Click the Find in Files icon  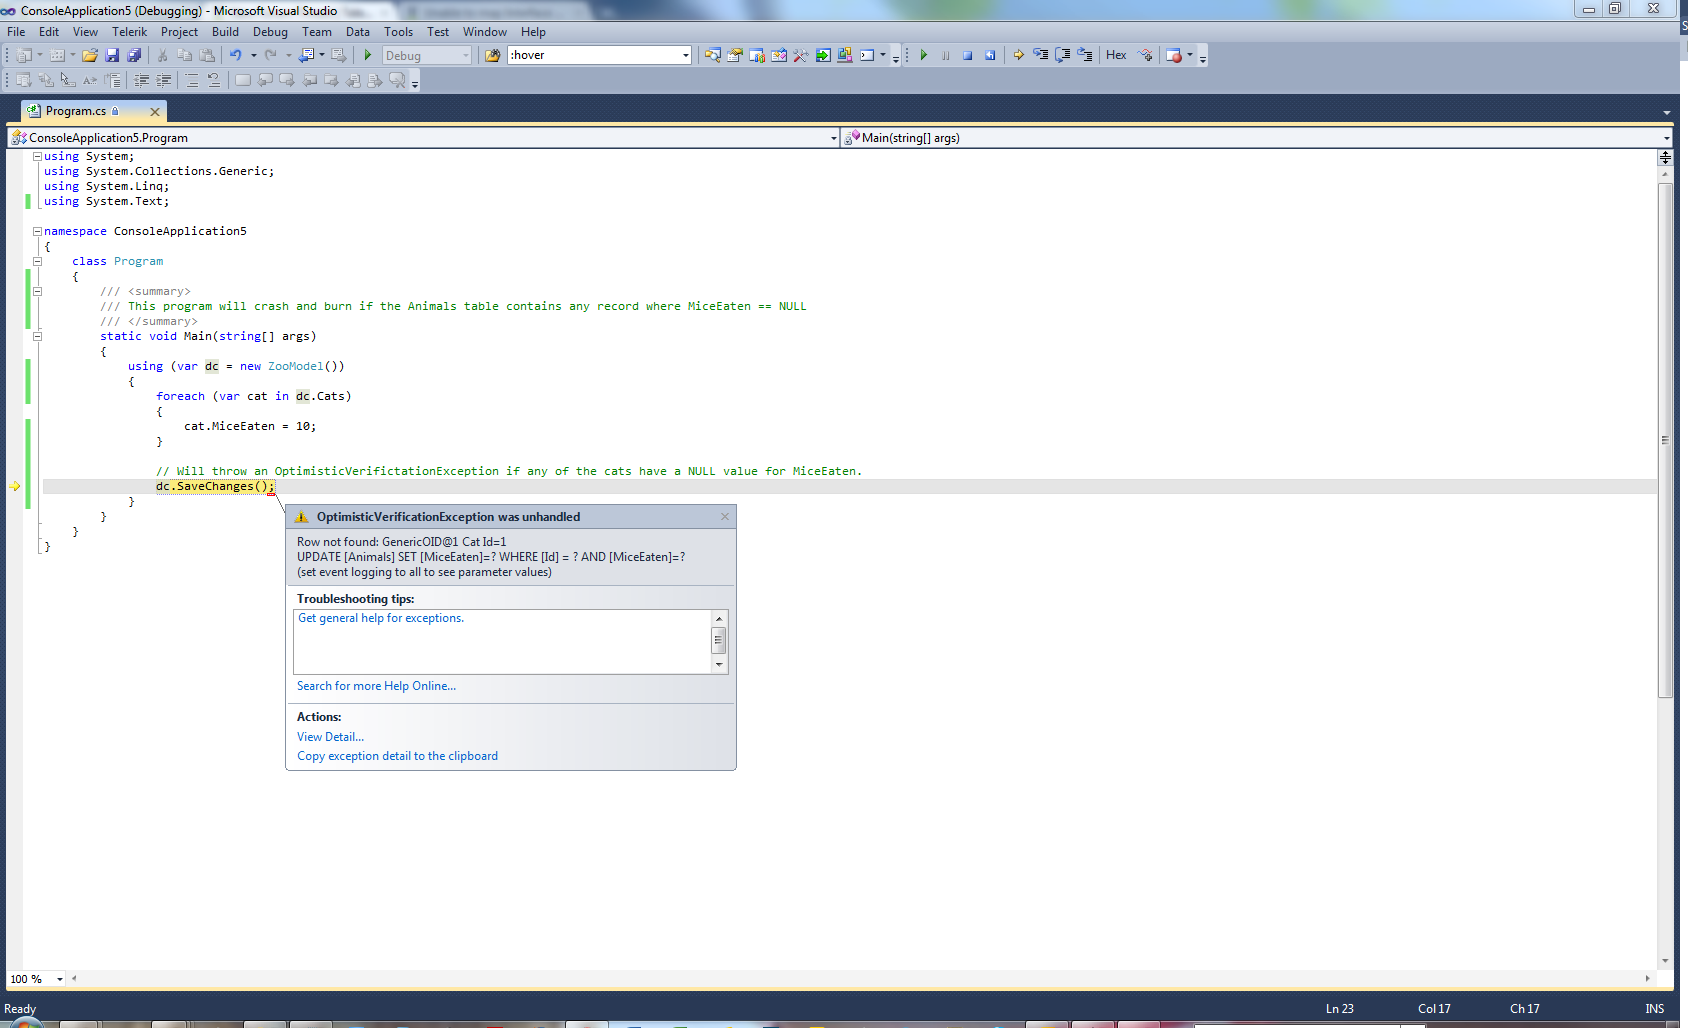[492, 55]
